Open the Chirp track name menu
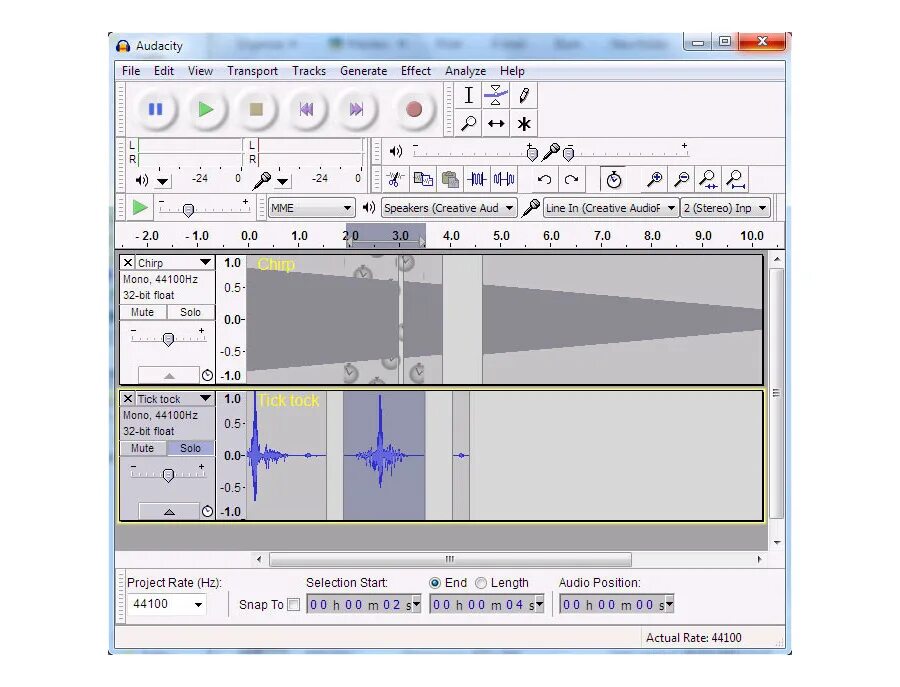 pyautogui.click(x=174, y=263)
